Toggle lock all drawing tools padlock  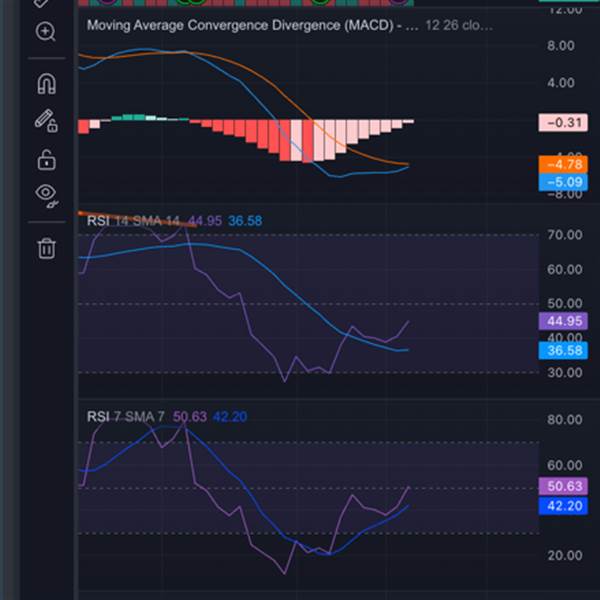point(46,159)
